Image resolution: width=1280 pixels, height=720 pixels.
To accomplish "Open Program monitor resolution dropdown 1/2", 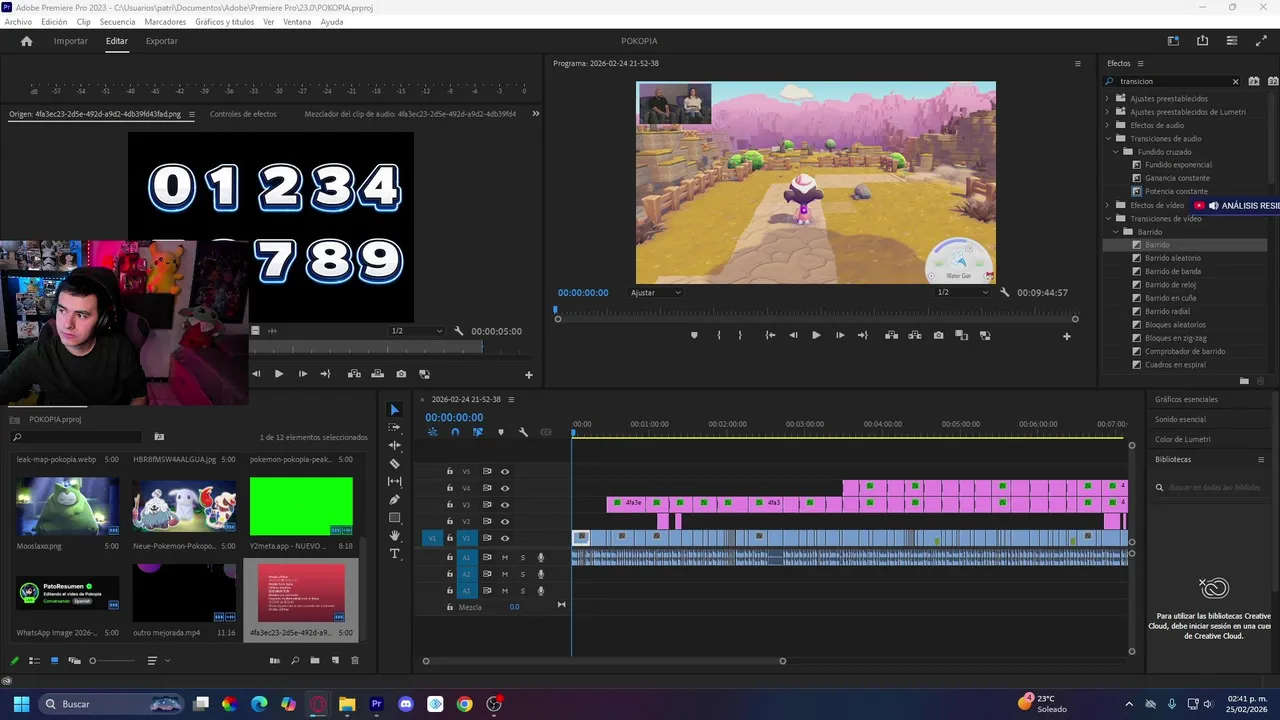I will [x=961, y=292].
